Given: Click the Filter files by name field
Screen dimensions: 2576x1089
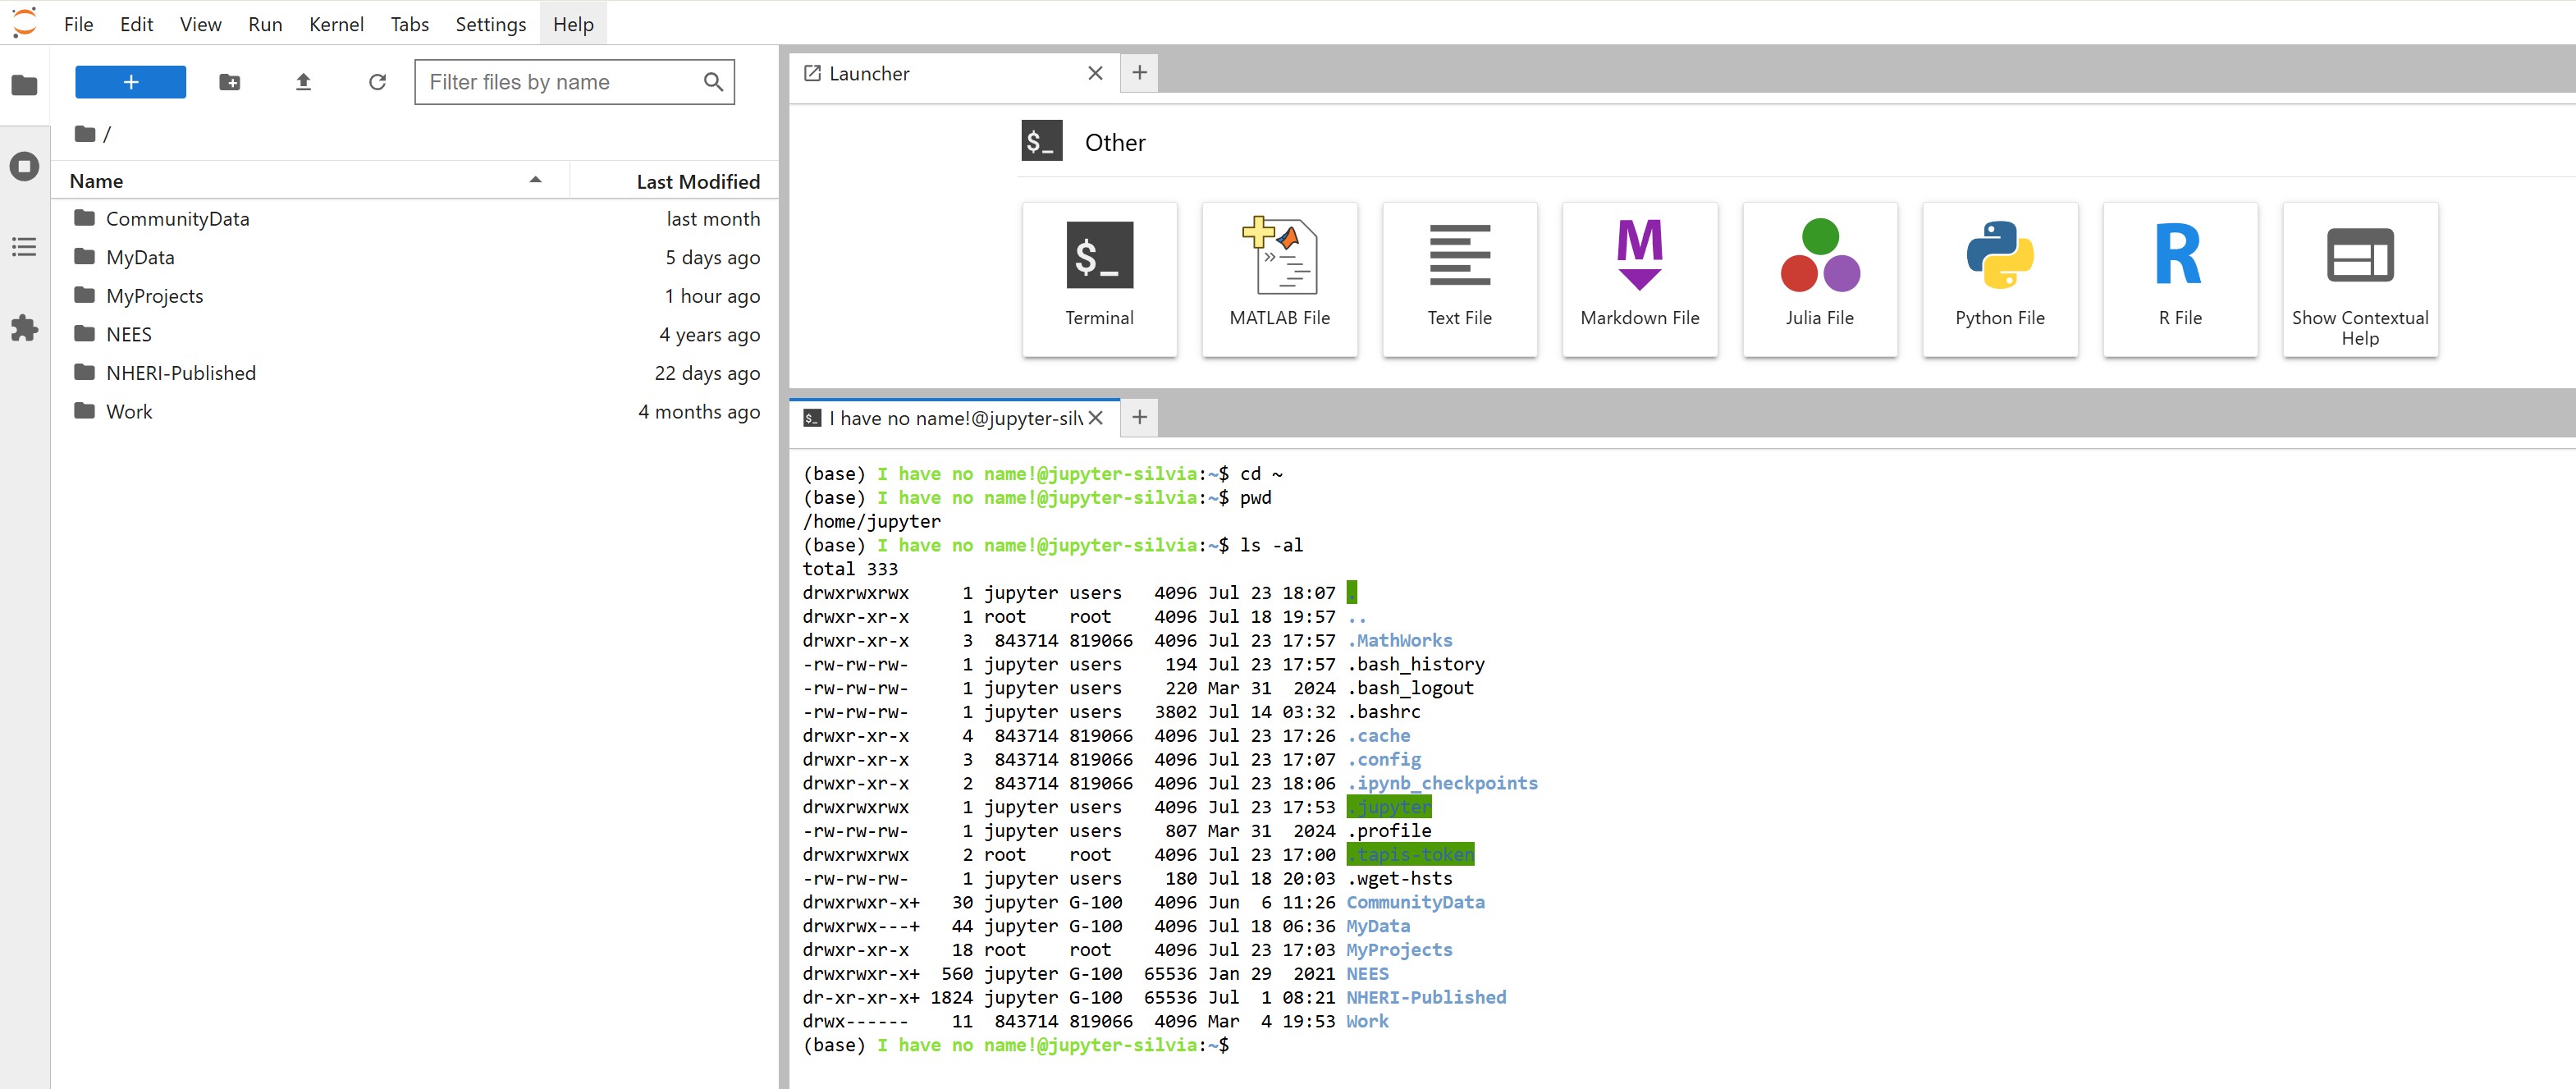Looking at the screenshot, I should (x=560, y=82).
